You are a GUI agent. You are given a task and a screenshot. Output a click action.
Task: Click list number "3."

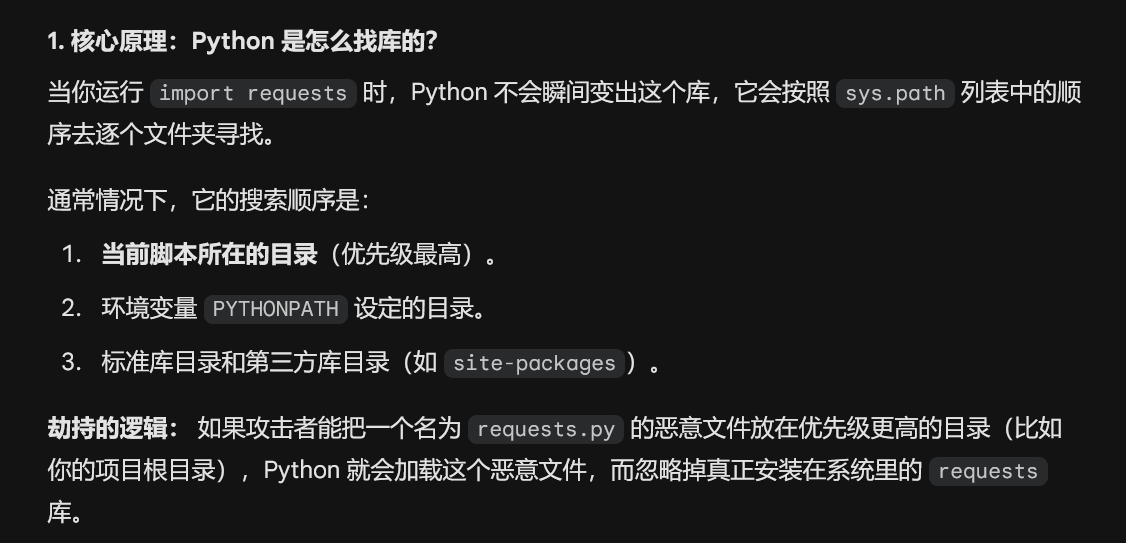point(71,363)
